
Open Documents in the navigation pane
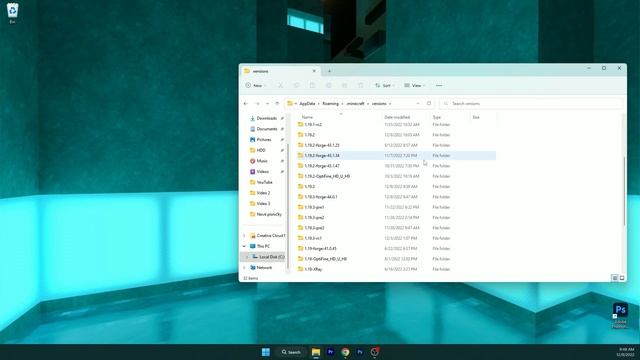click(267, 129)
